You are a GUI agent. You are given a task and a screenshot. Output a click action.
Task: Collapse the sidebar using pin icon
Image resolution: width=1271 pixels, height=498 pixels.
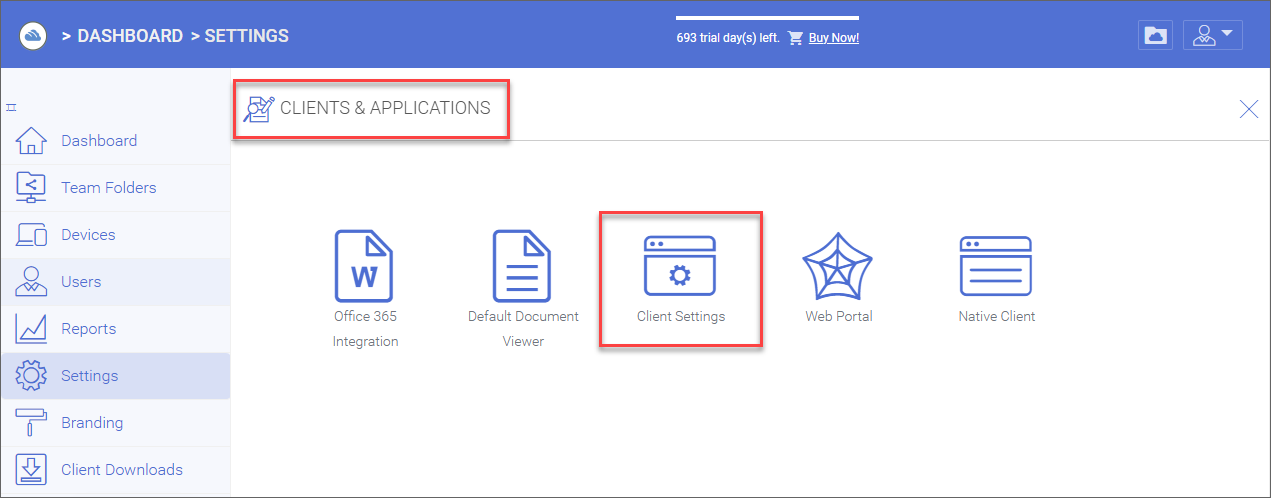(11, 107)
